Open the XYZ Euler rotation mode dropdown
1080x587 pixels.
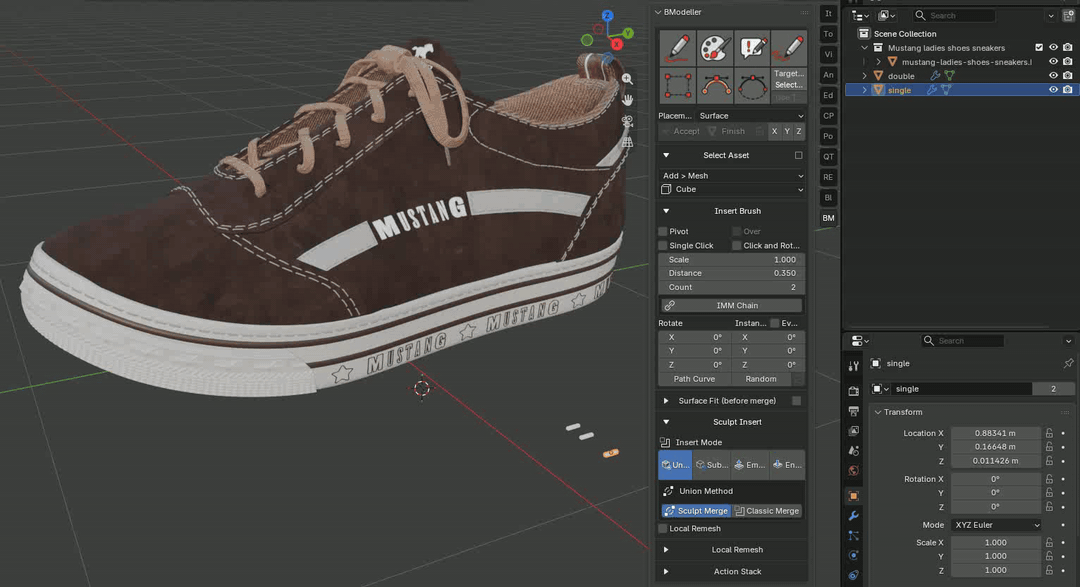click(996, 525)
